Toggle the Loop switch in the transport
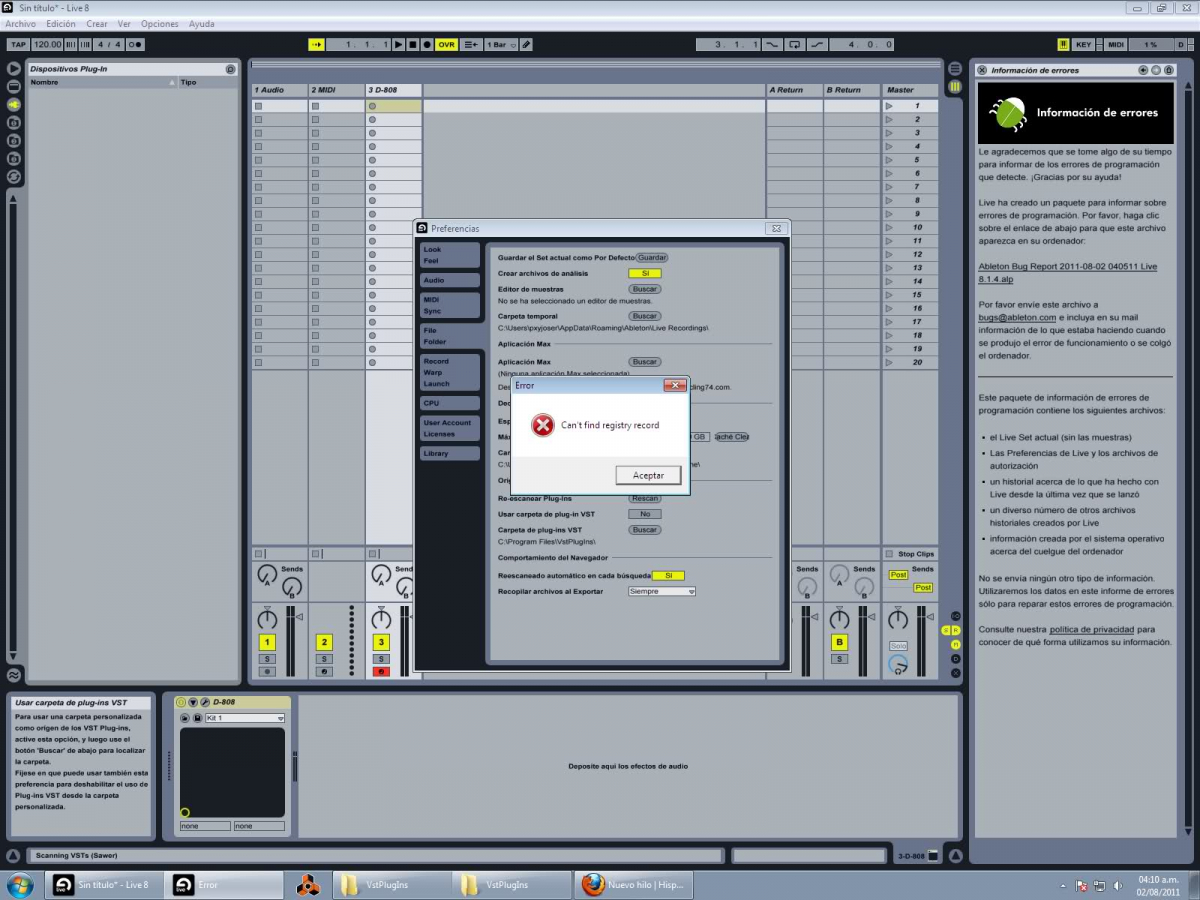Image resolution: width=1200 pixels, height=900 pixels. pos(795,44)
